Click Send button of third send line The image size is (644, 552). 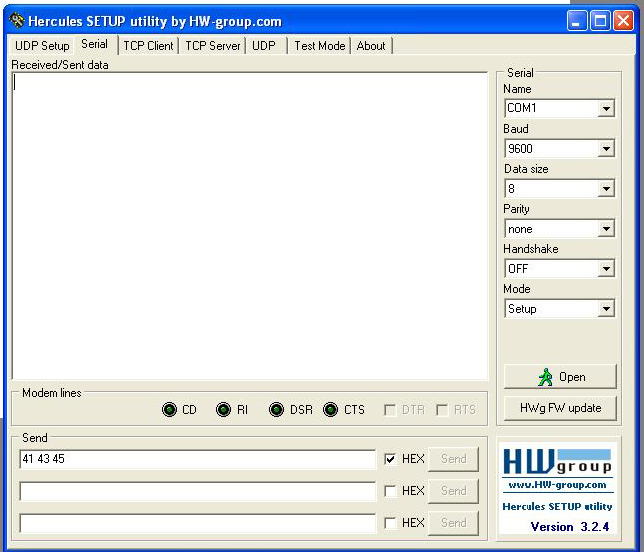pos(453,523)
